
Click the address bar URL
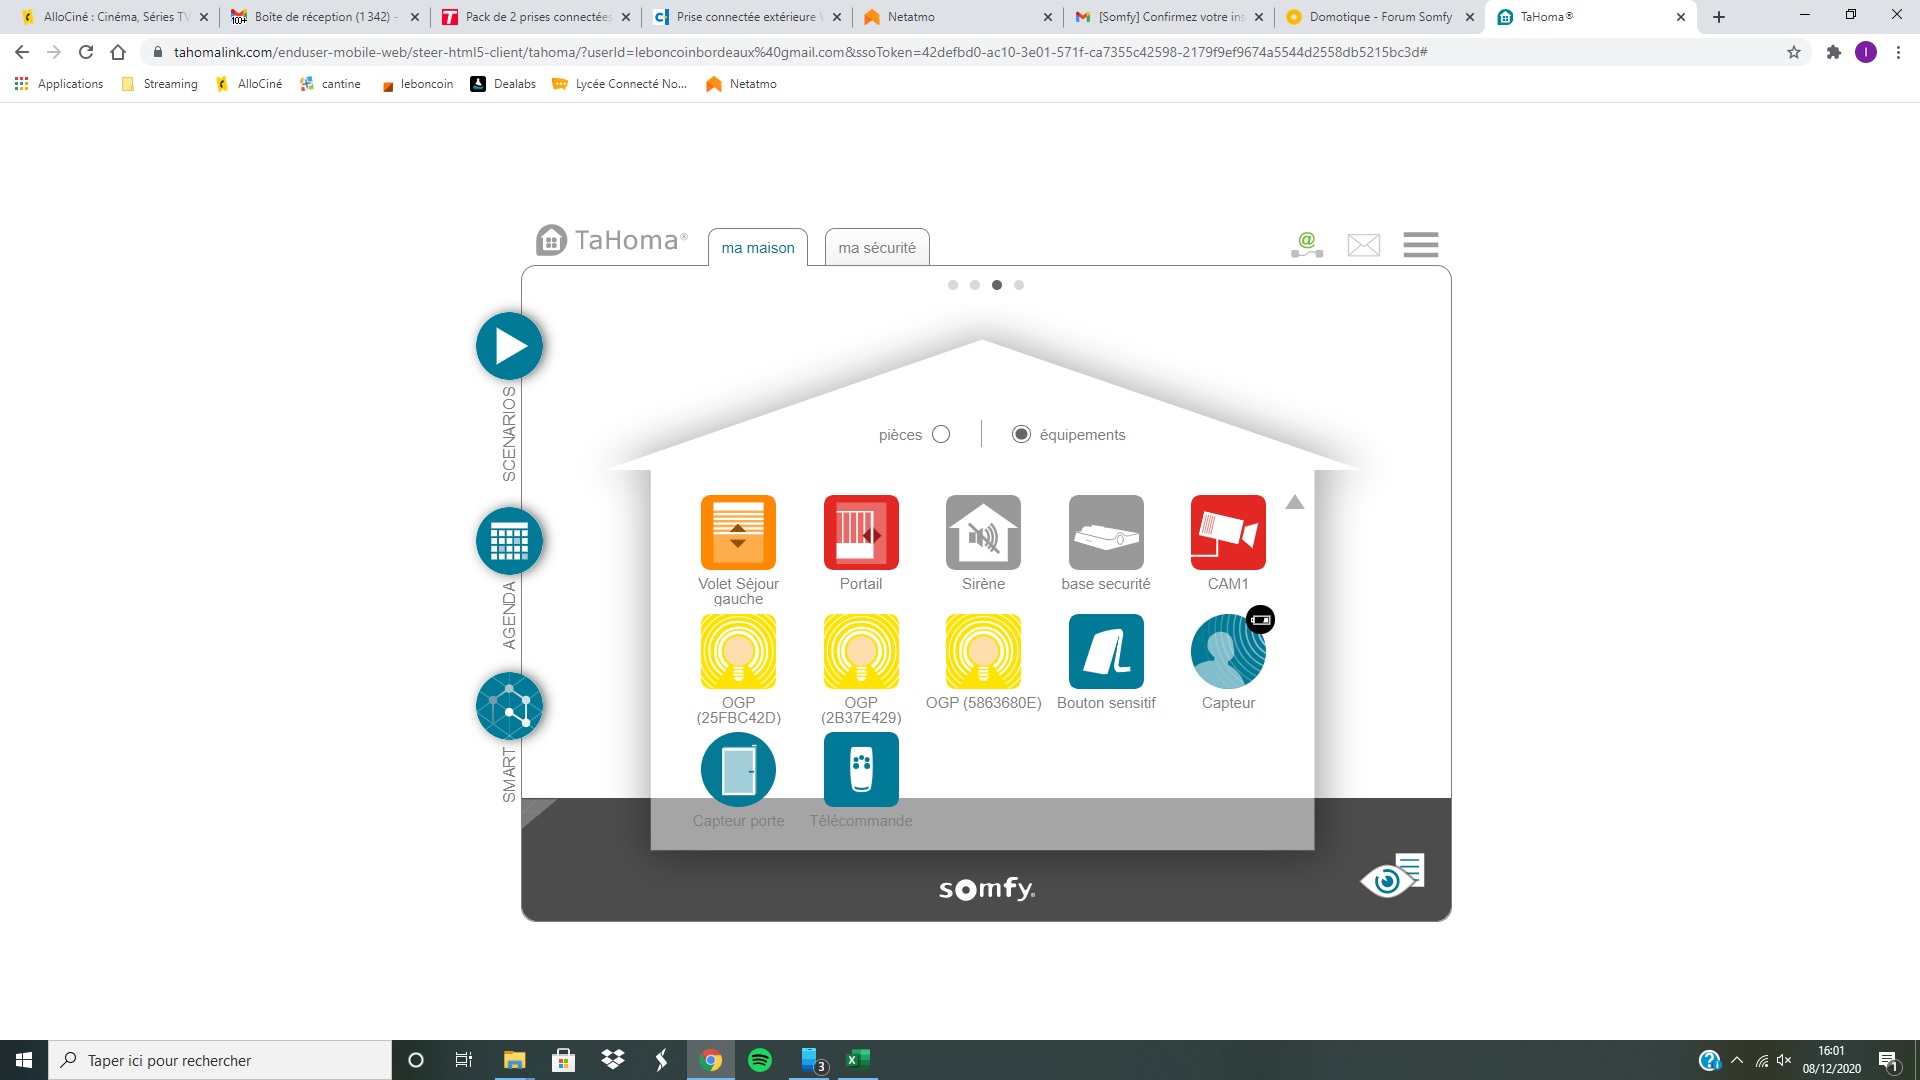(x=800, y=52)
